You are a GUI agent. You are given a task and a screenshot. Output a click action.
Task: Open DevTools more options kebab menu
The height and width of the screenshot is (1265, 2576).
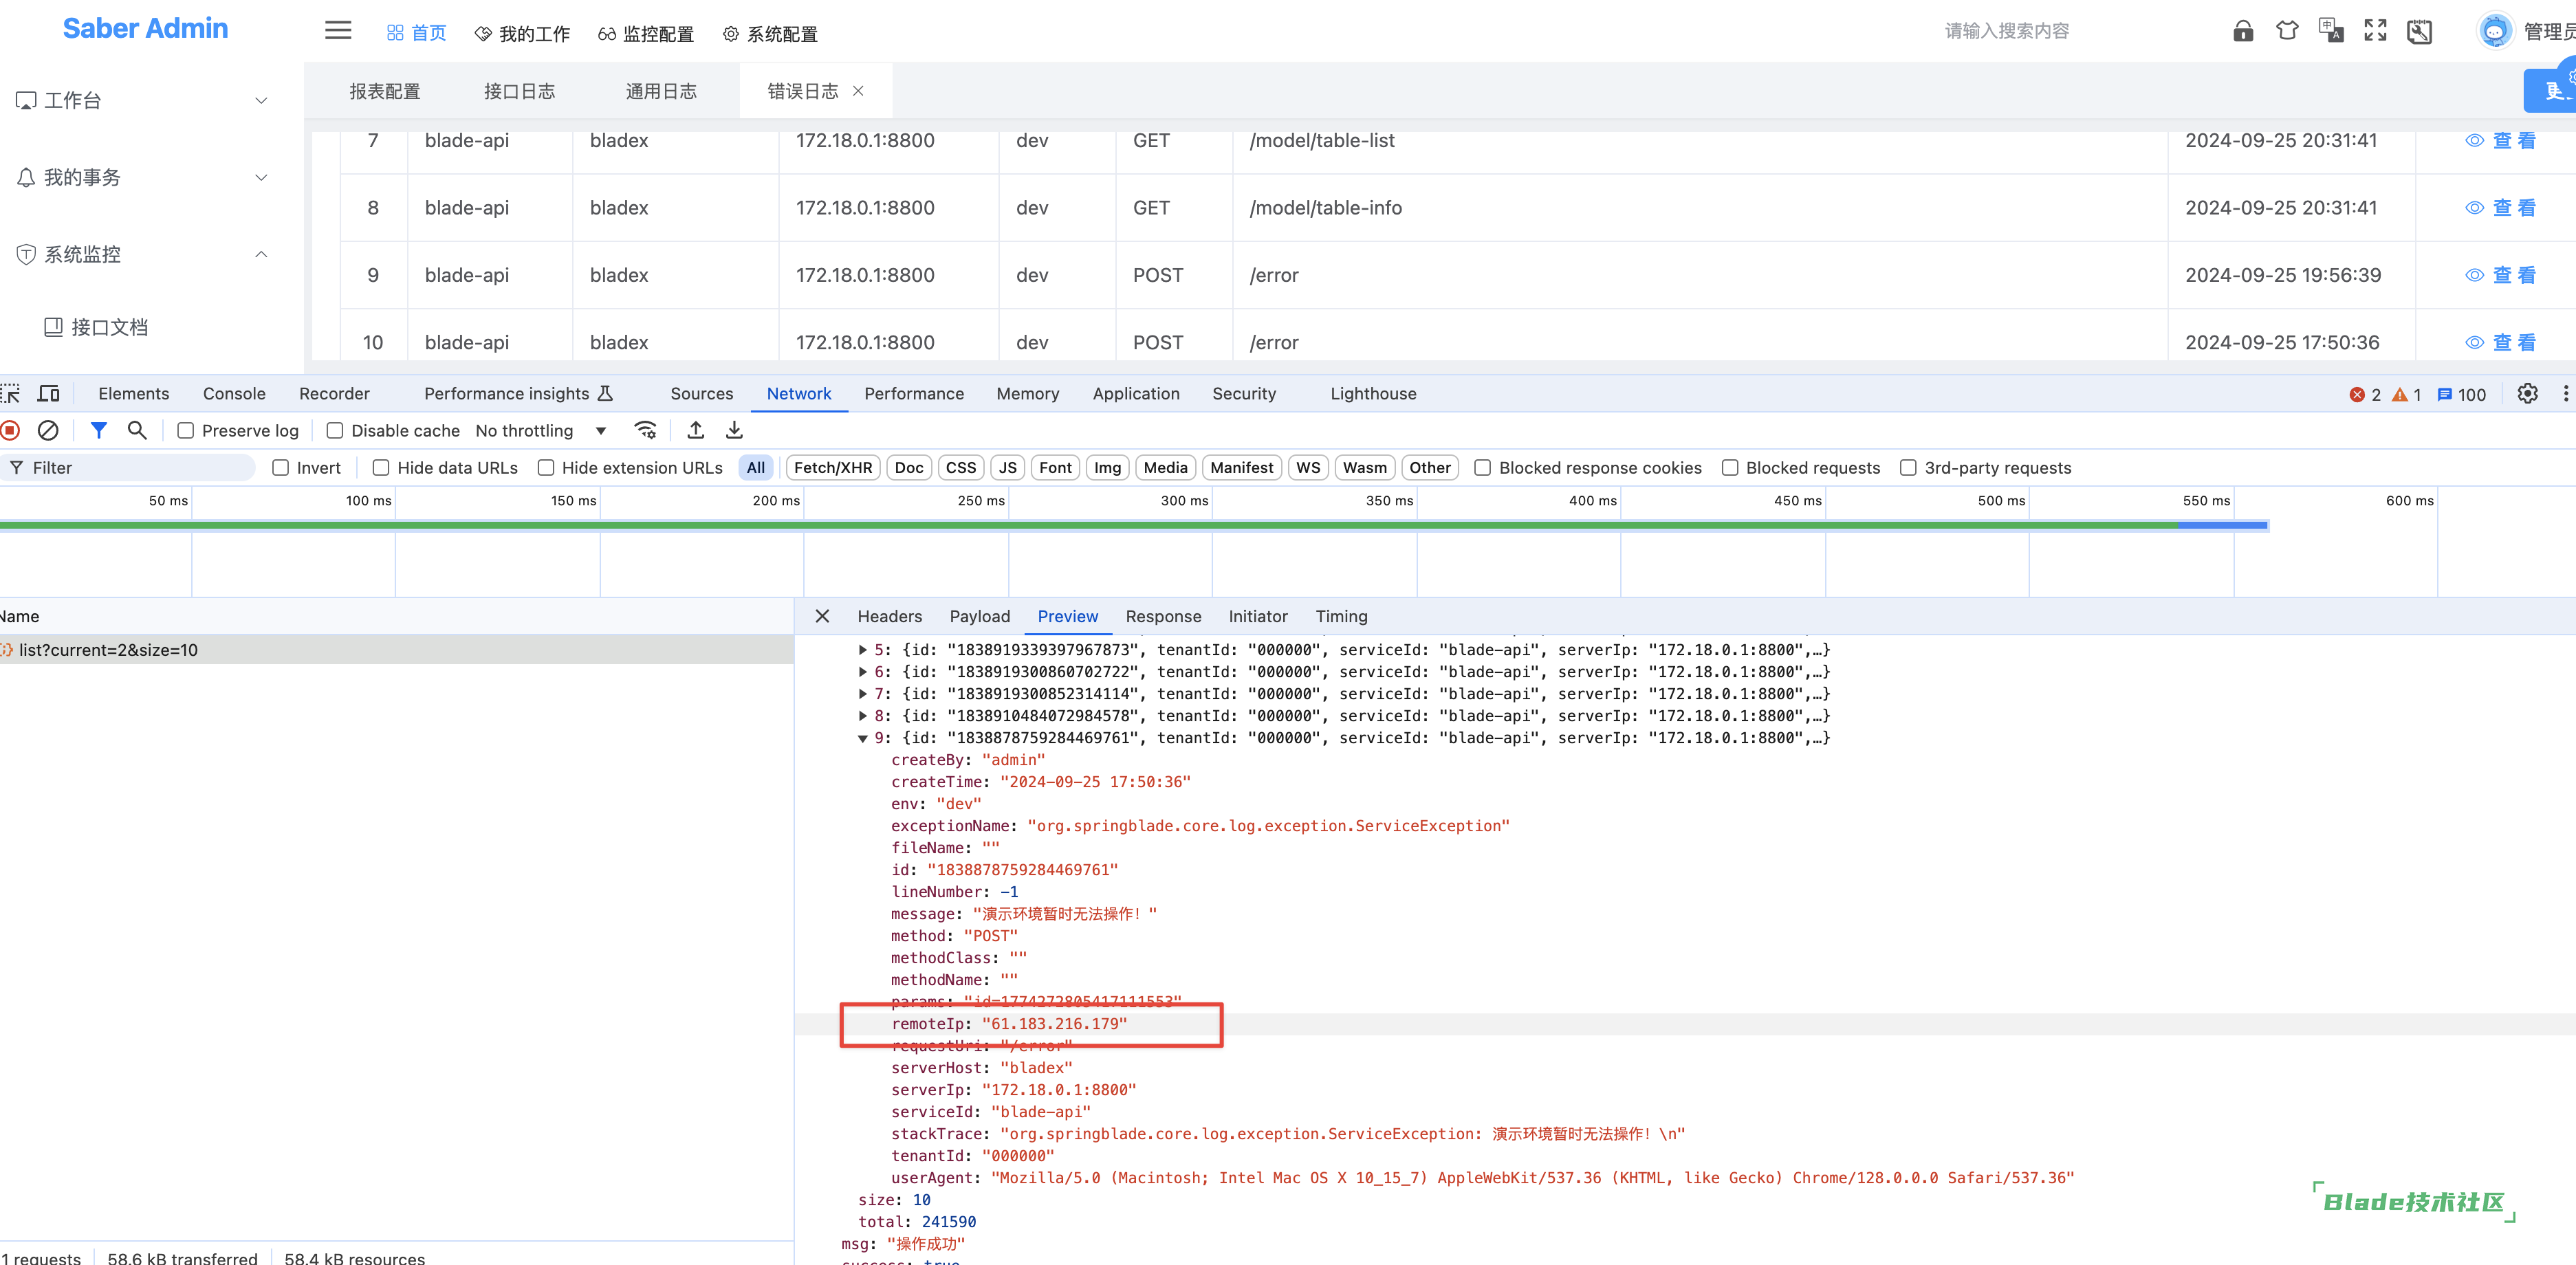2565,394
